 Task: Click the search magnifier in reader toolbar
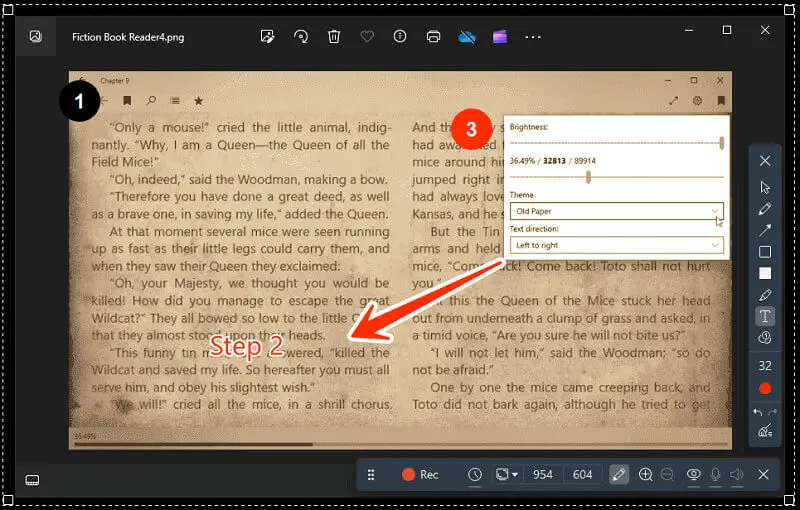point(151,100)
